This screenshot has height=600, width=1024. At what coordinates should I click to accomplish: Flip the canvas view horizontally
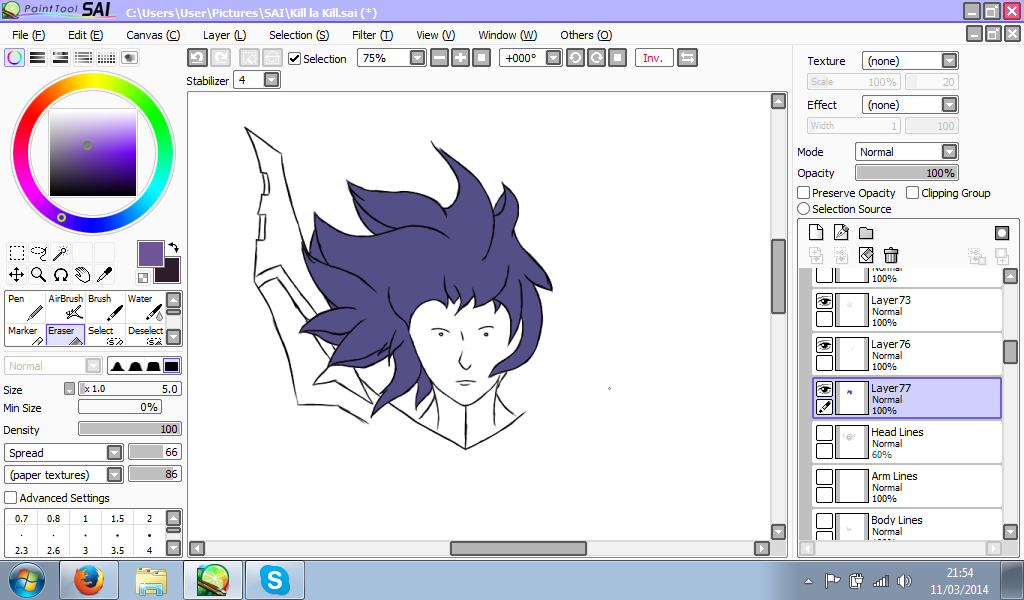(x=687, y=58)
